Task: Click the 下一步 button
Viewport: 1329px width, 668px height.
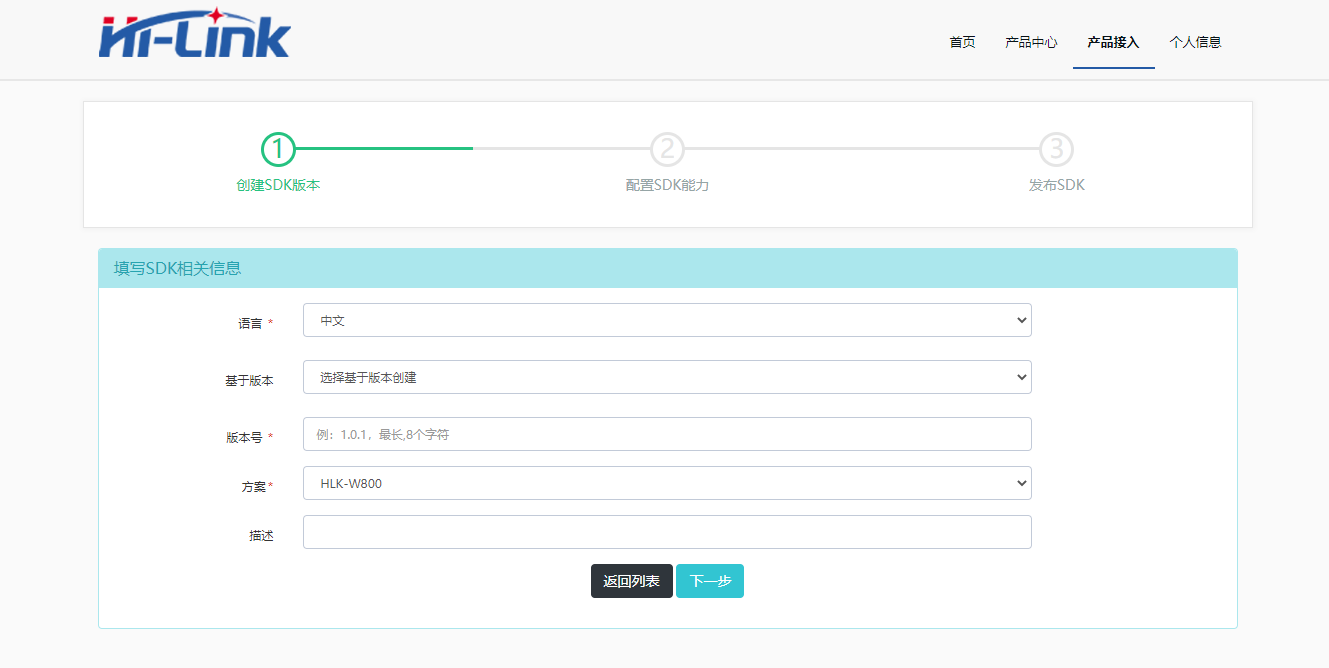Action: 709,581
